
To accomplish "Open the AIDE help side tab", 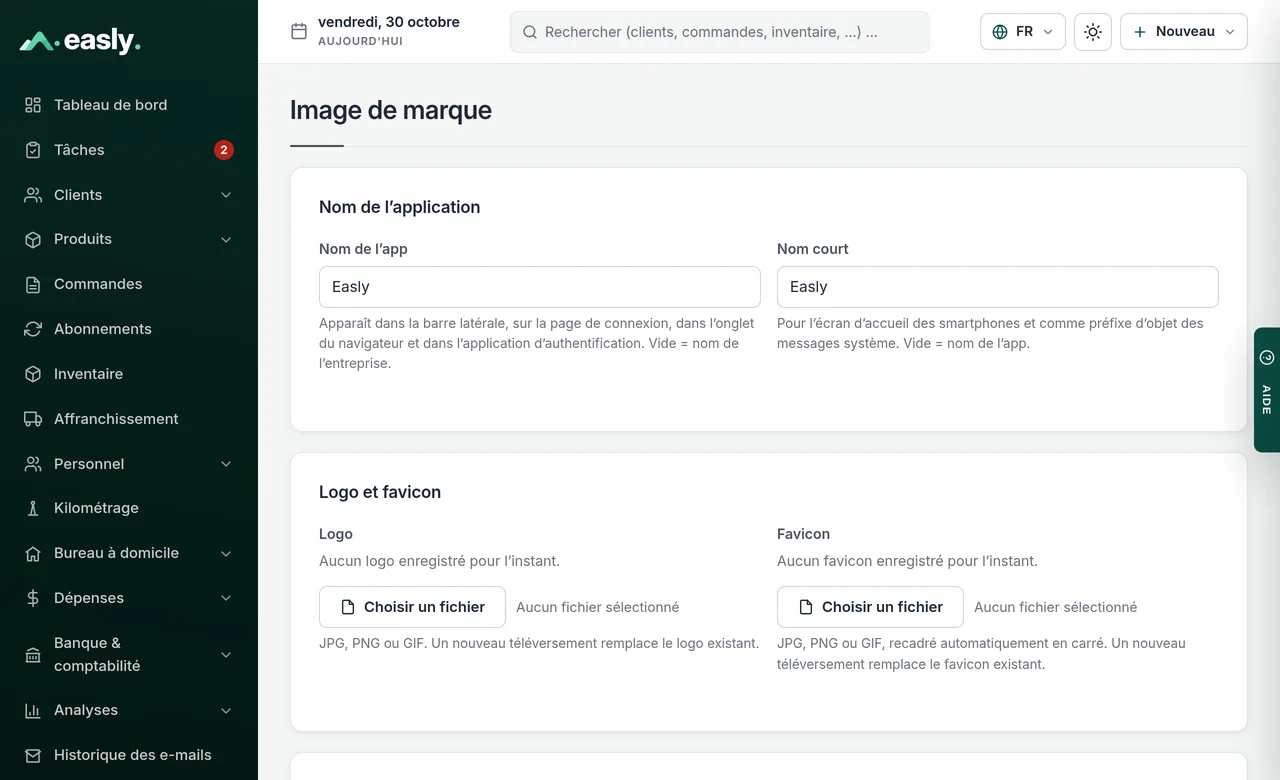I will [1267, 390].
